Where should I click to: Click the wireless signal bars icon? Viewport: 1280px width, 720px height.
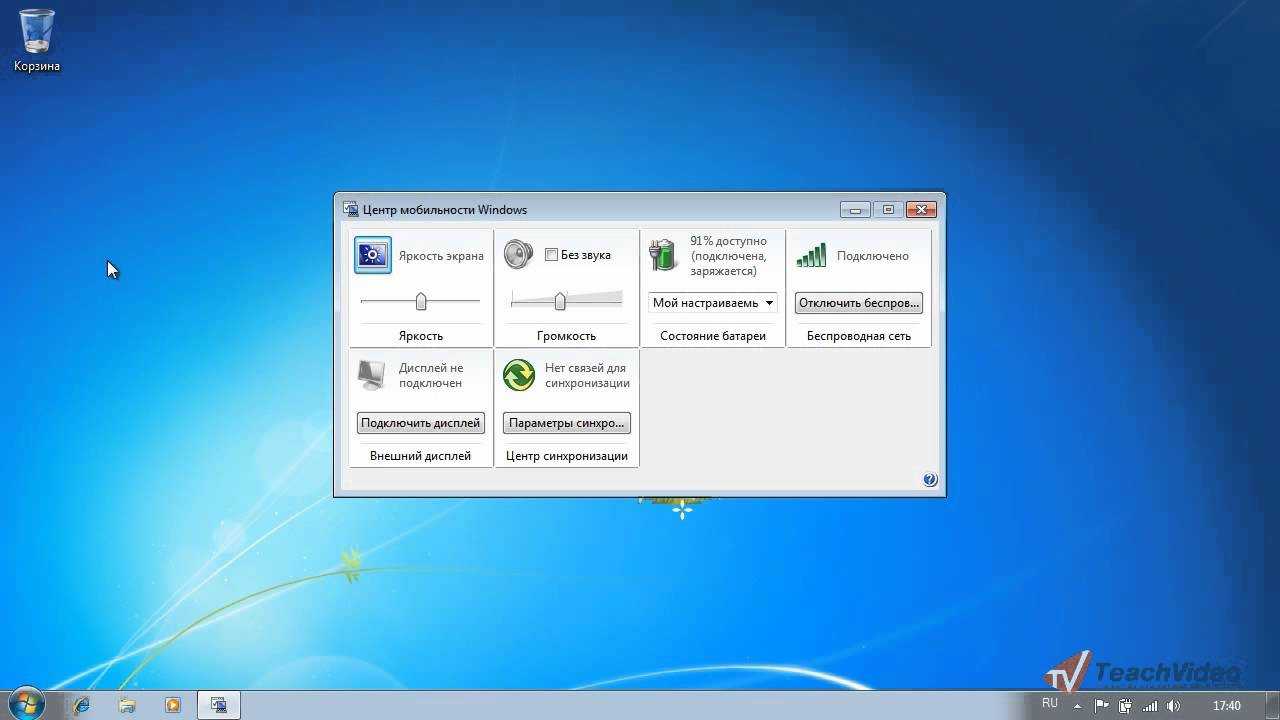(812, 255)
